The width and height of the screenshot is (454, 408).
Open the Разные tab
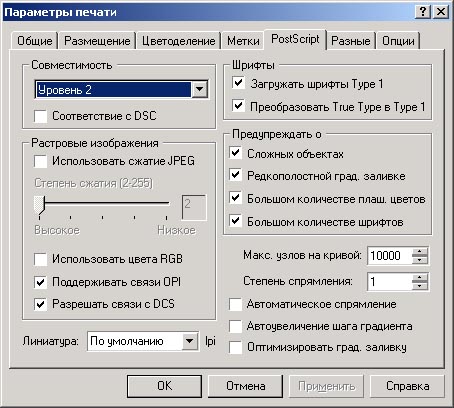351,41
